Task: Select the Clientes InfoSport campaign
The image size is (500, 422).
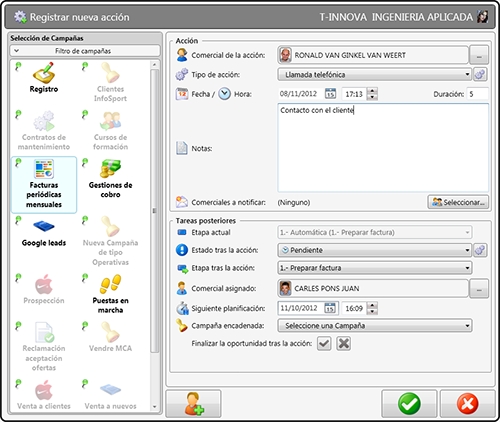Action: coord(110,82)
